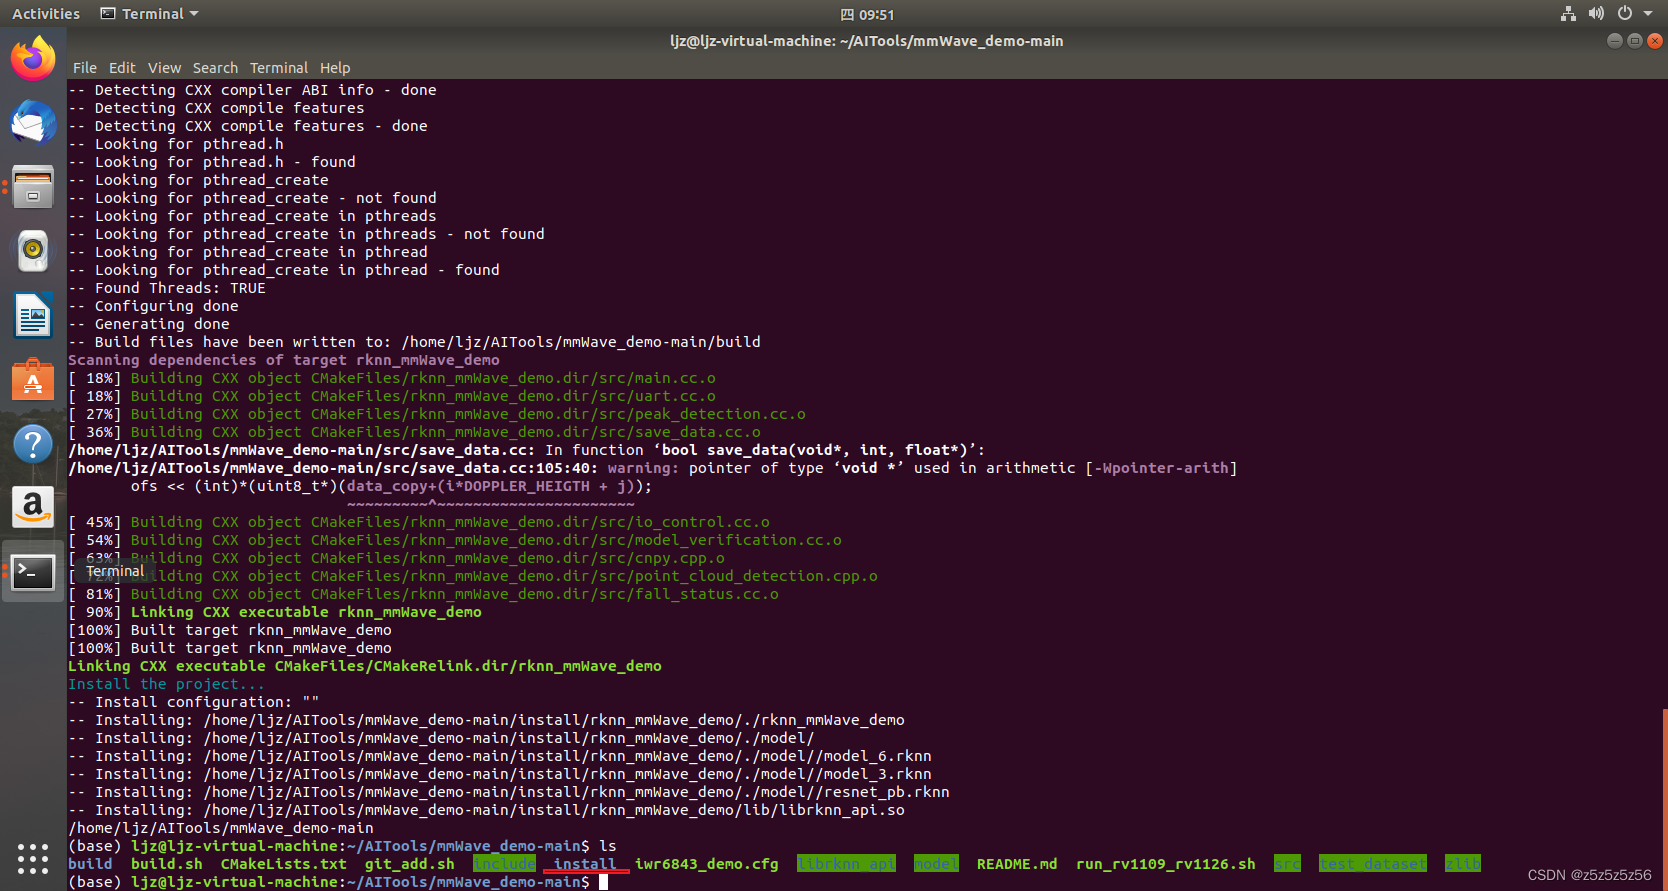
Task: Open Ubuntu Software store icon
Action: (33, 380)
